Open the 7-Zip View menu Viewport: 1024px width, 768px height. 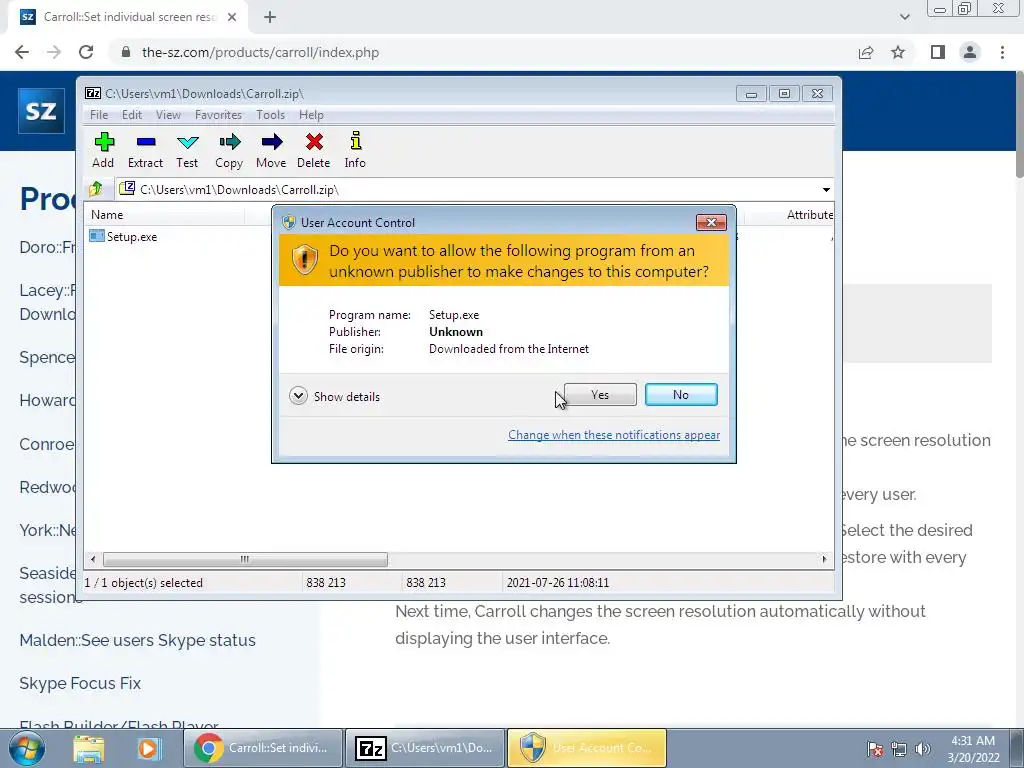(168, 115)
